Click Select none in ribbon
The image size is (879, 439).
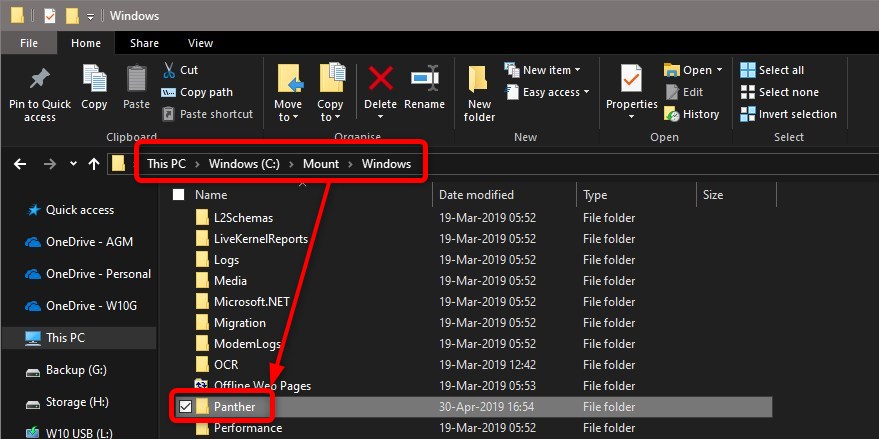[779, 92]
